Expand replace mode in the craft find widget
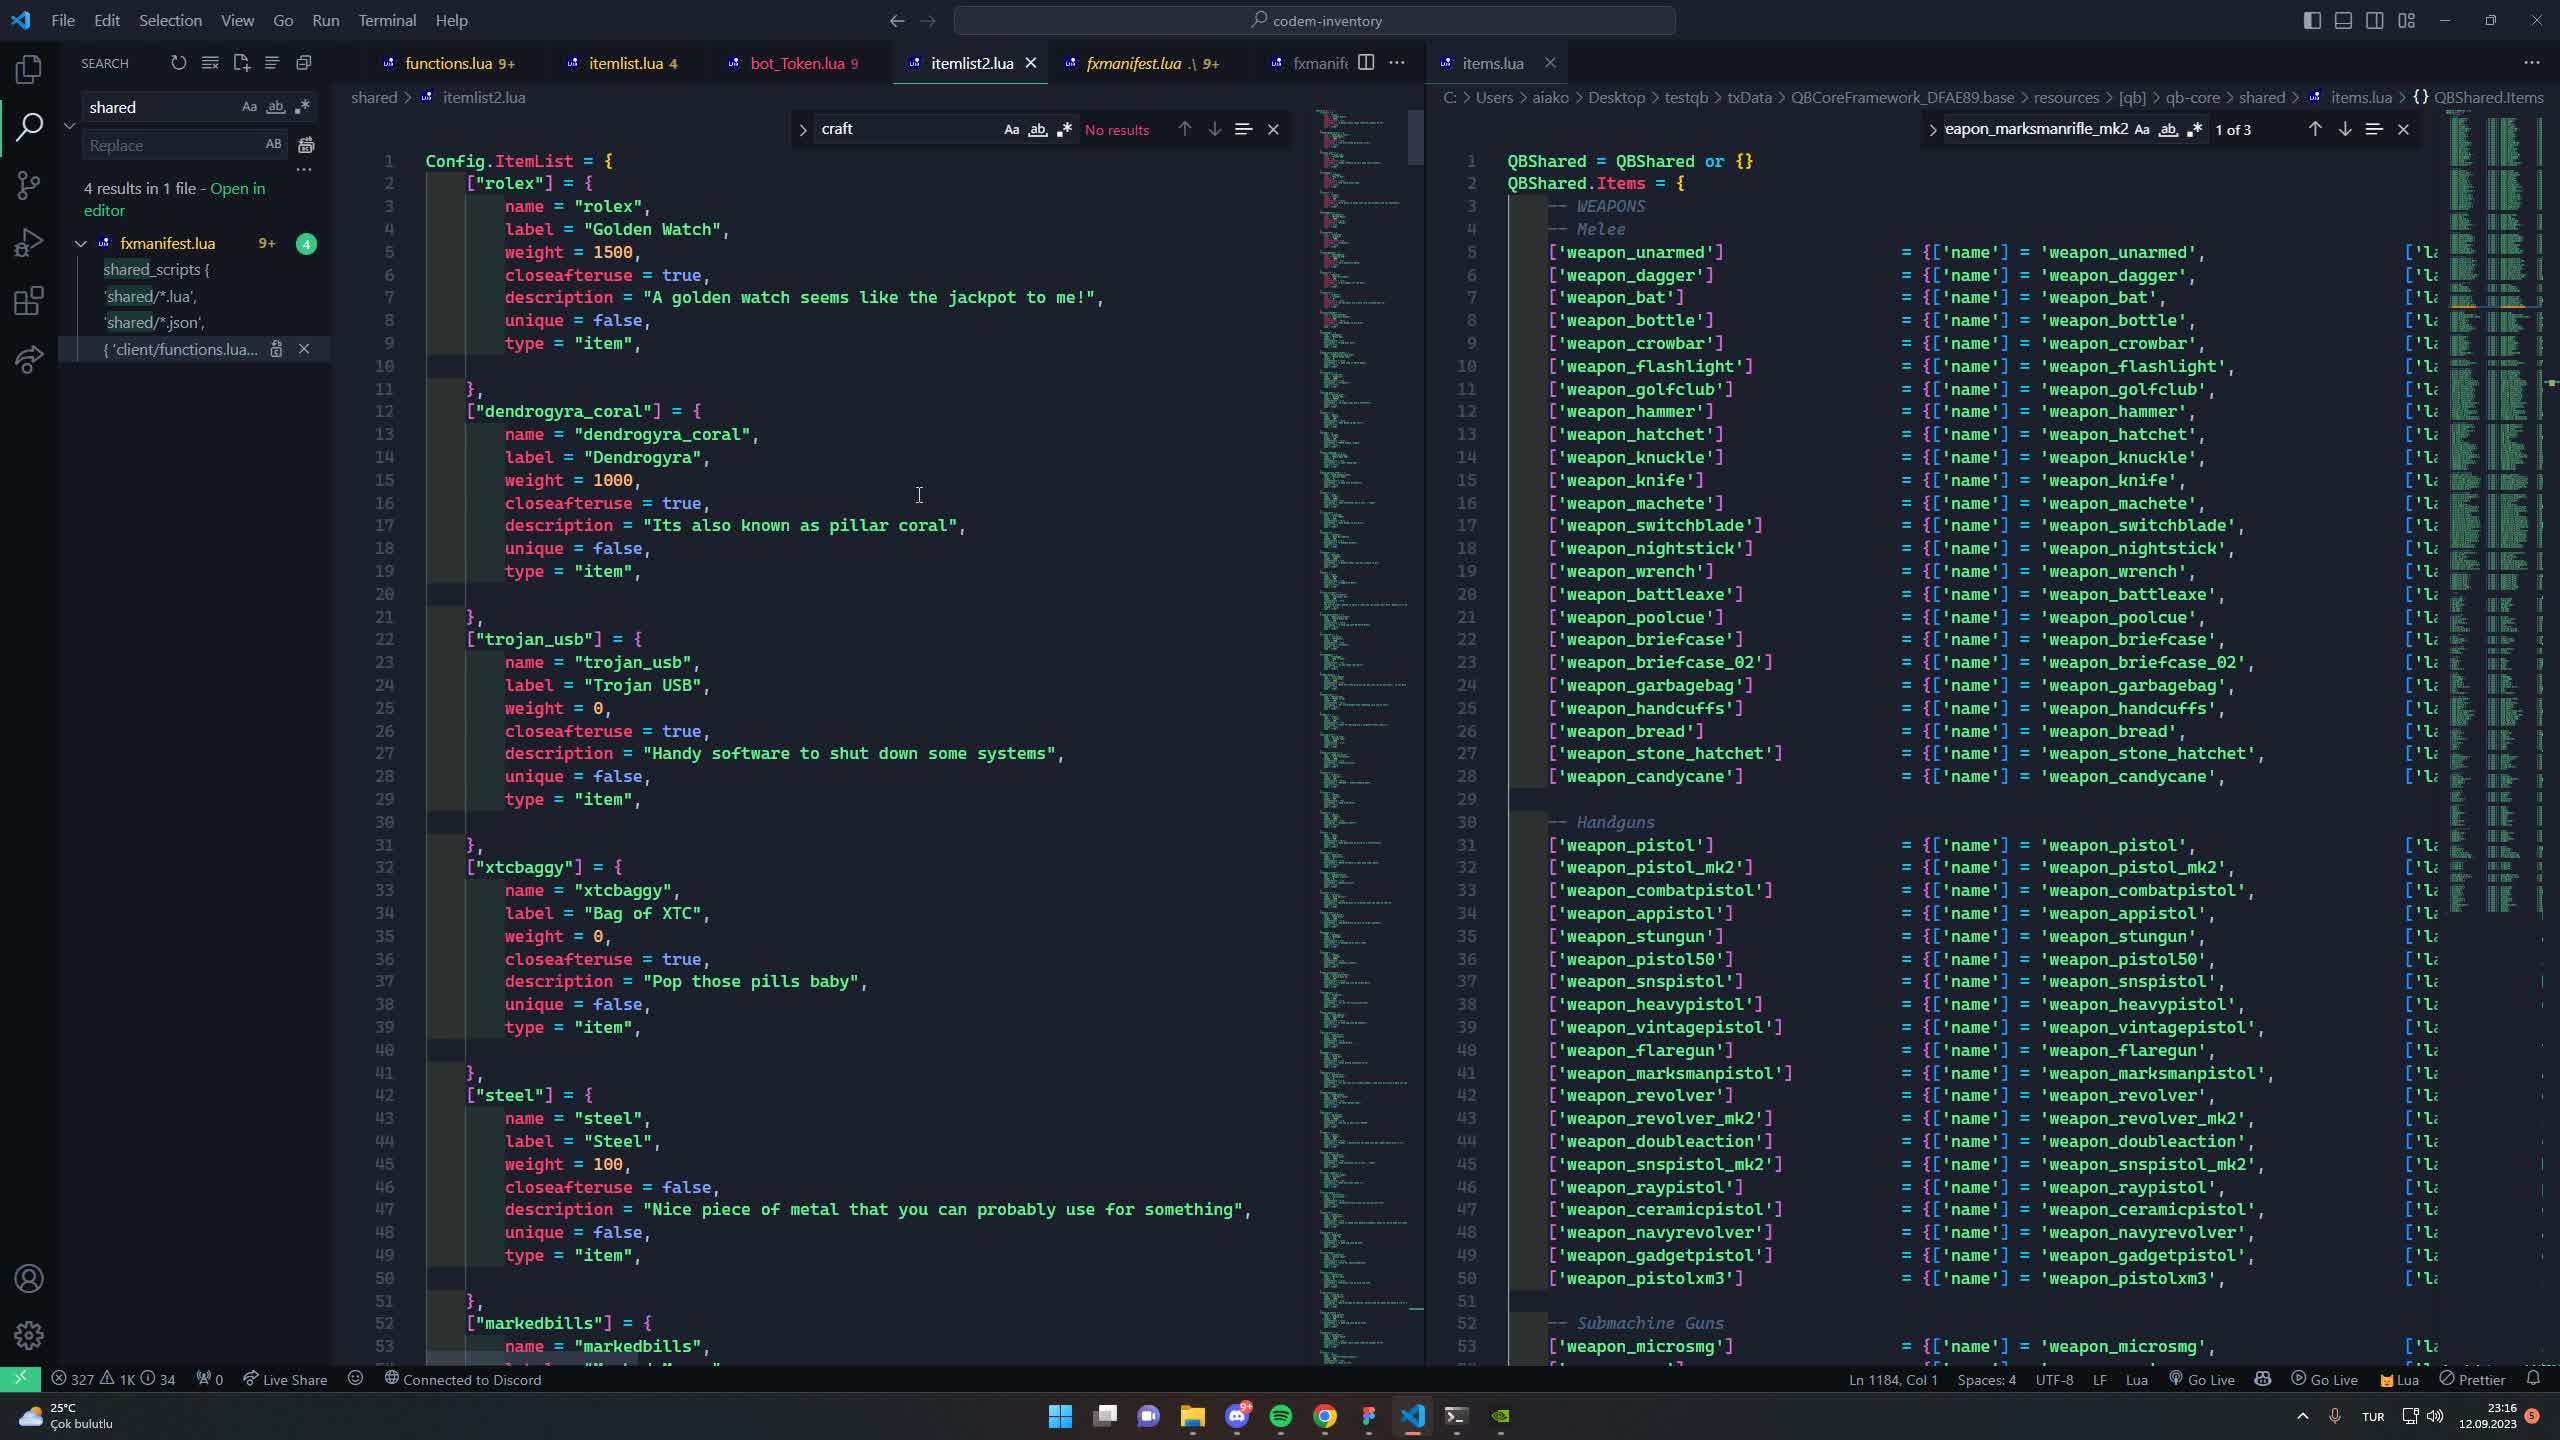Viewport: 2560px width, 1440px height. tap(803, 128)
